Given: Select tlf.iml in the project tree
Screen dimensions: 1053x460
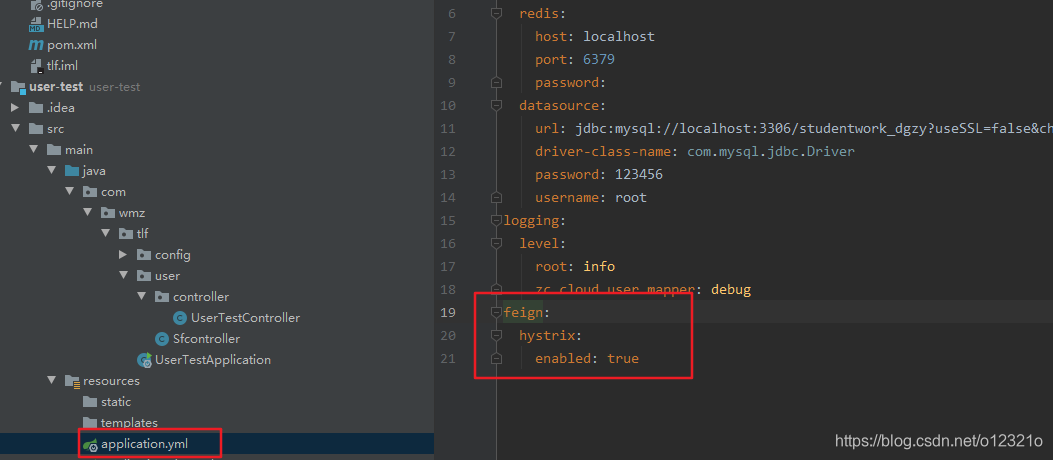Looking at the screenshot, I should pos(62,66).
